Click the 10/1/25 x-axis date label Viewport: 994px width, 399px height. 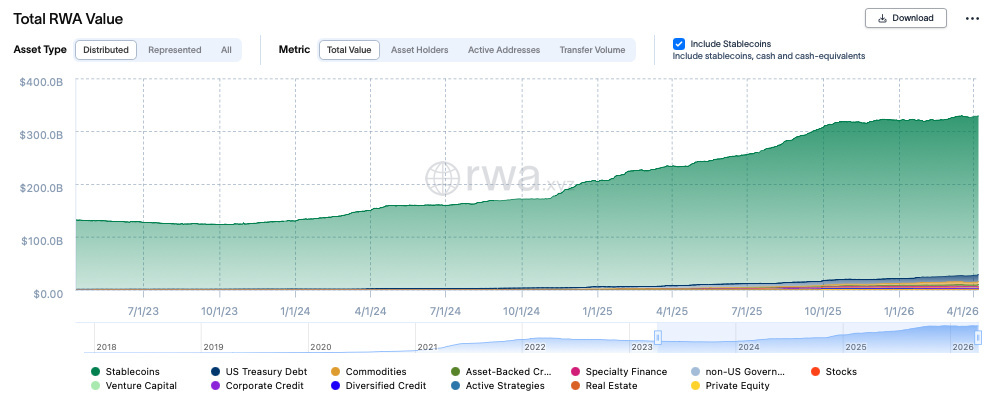tap(823, 311)
